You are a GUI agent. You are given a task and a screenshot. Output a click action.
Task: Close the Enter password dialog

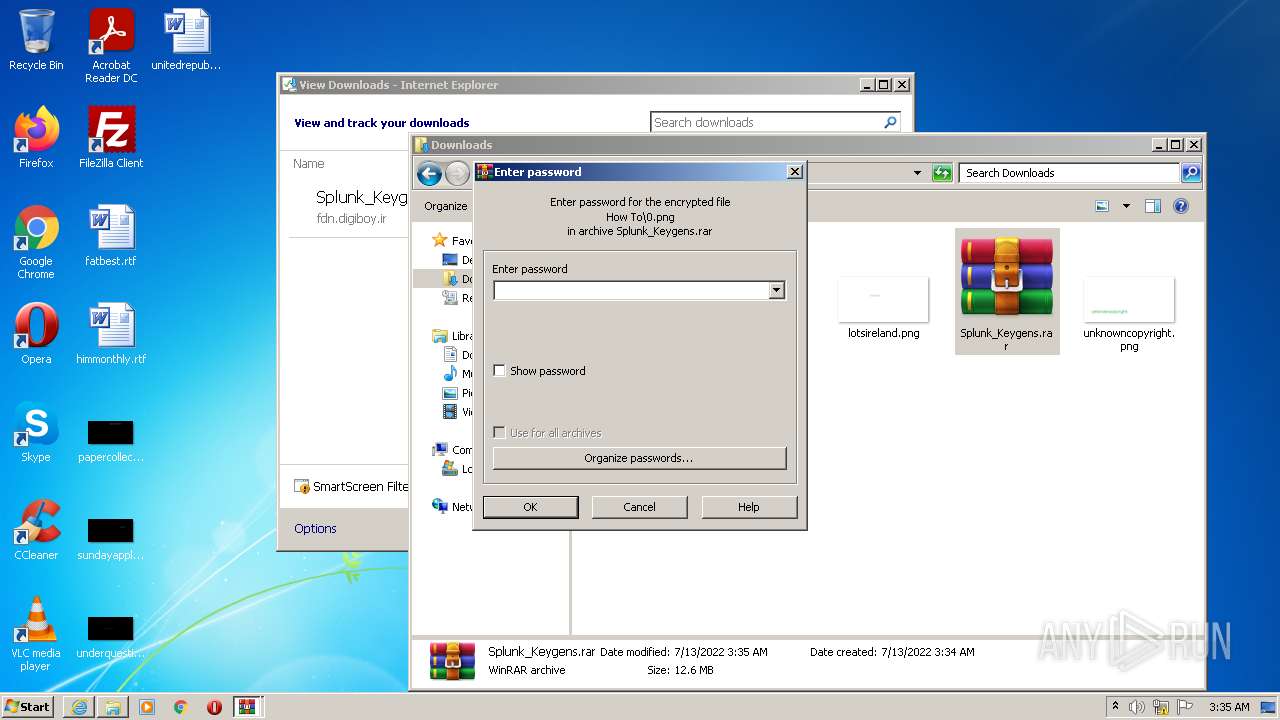(x=795, y=172)
